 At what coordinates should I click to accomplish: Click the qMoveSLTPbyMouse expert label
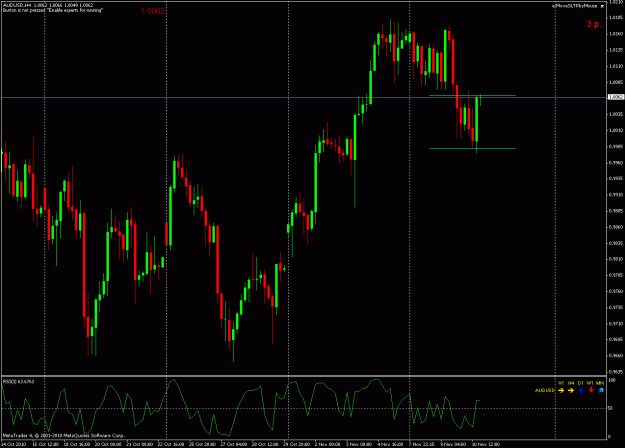pyautogui.click(x=574, y=6)
